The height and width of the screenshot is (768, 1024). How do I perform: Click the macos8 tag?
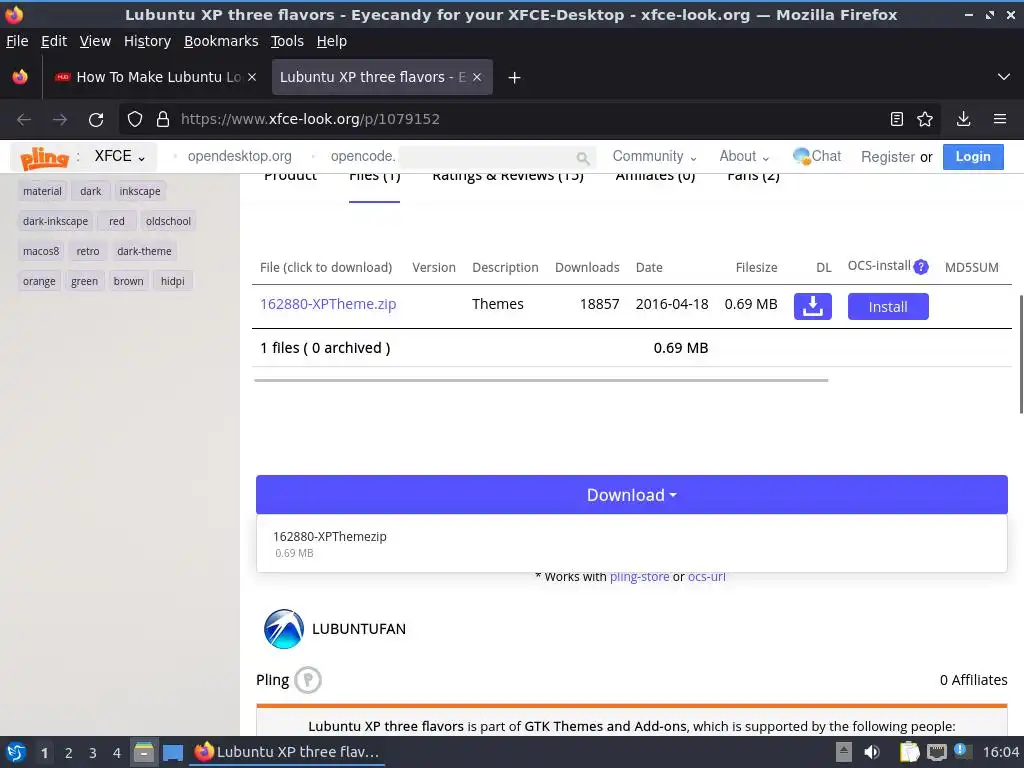(x=41, y=251)
